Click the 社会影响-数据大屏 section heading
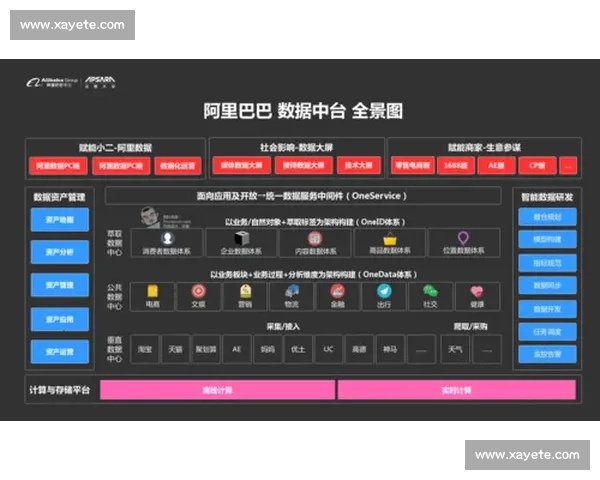 (296, 147)
